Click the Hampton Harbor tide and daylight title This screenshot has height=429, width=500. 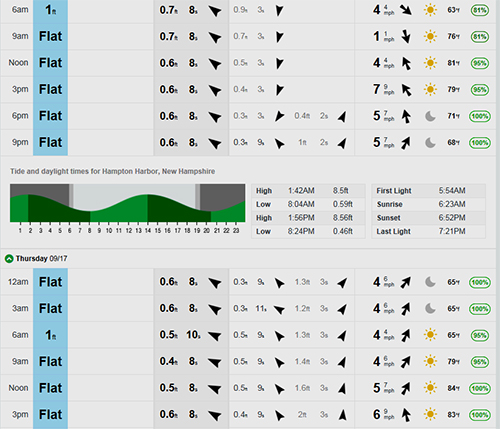tap(112, 171)
